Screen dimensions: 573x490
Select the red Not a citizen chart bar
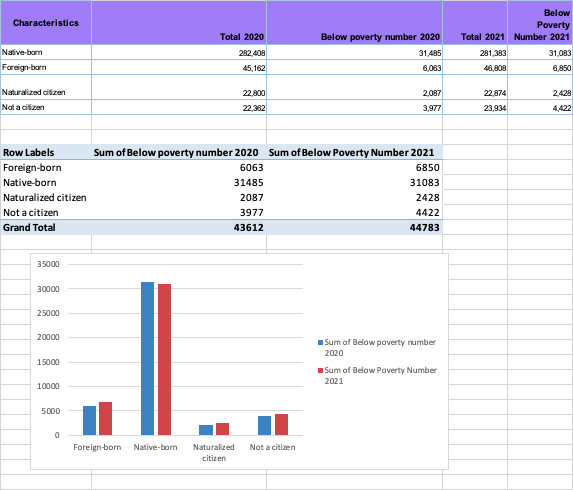click(281, 424)
